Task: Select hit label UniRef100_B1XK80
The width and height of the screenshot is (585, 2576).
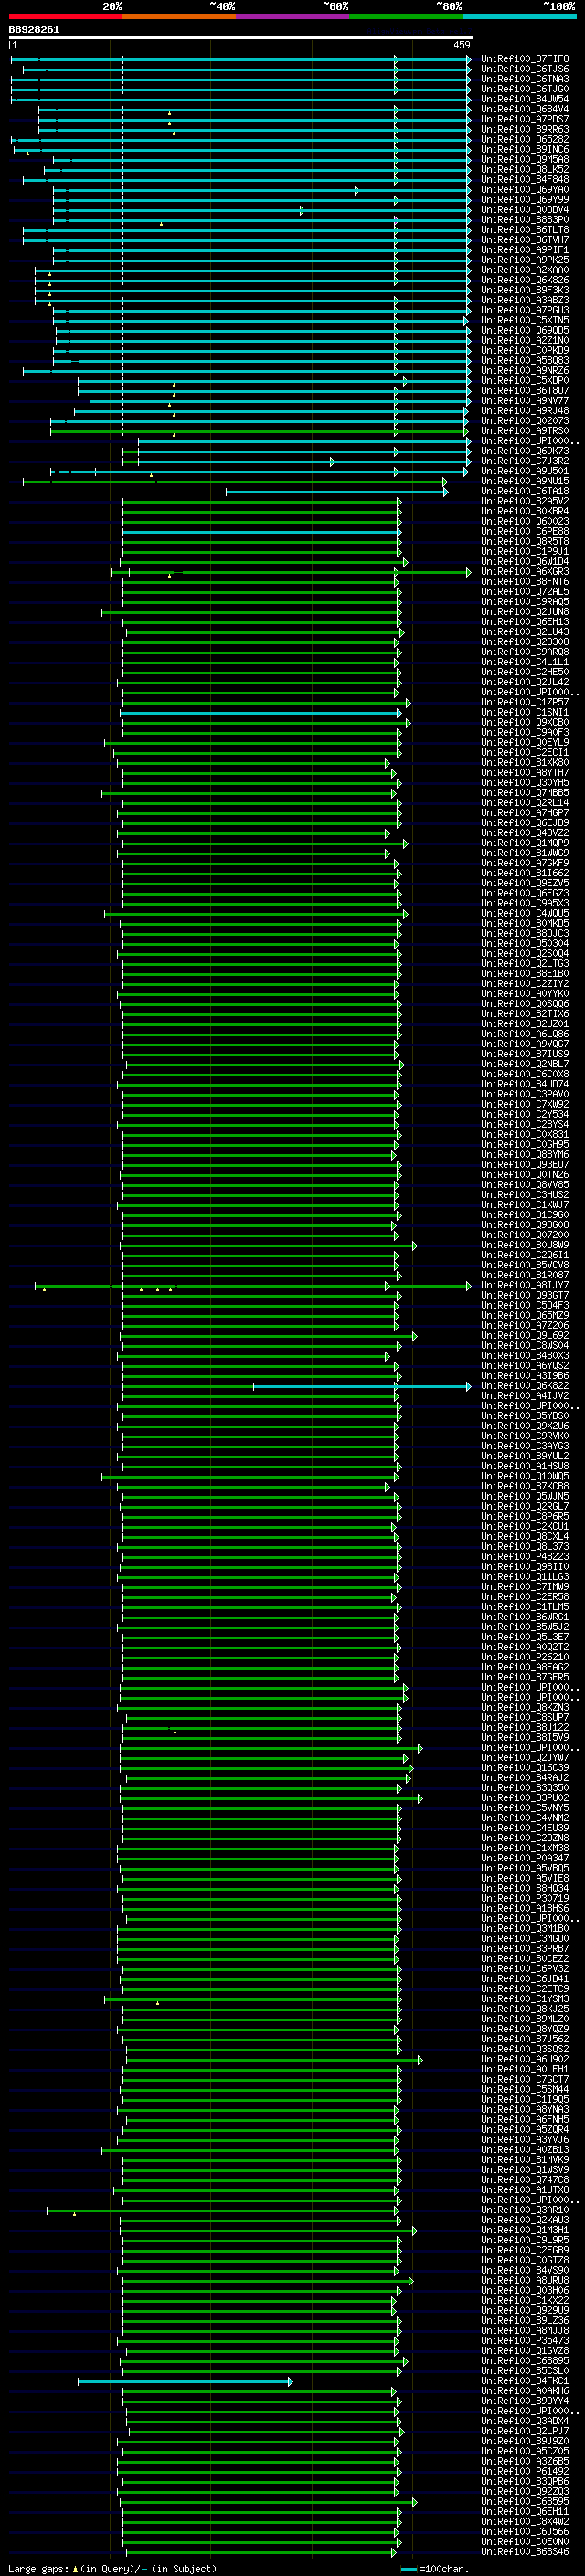Action: point(525,763)
